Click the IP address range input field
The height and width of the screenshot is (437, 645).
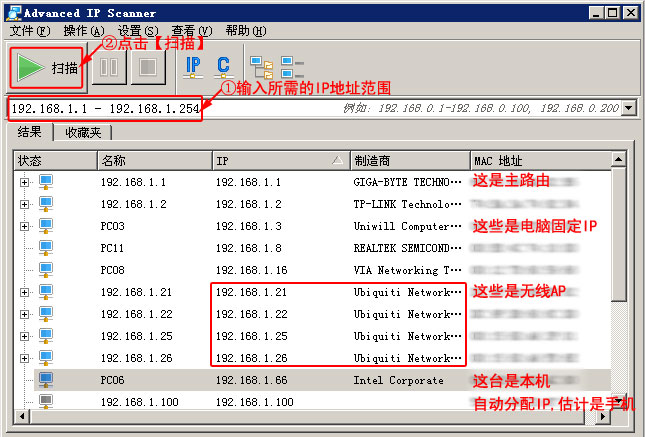pyautogui.click(x=105, y=108)
